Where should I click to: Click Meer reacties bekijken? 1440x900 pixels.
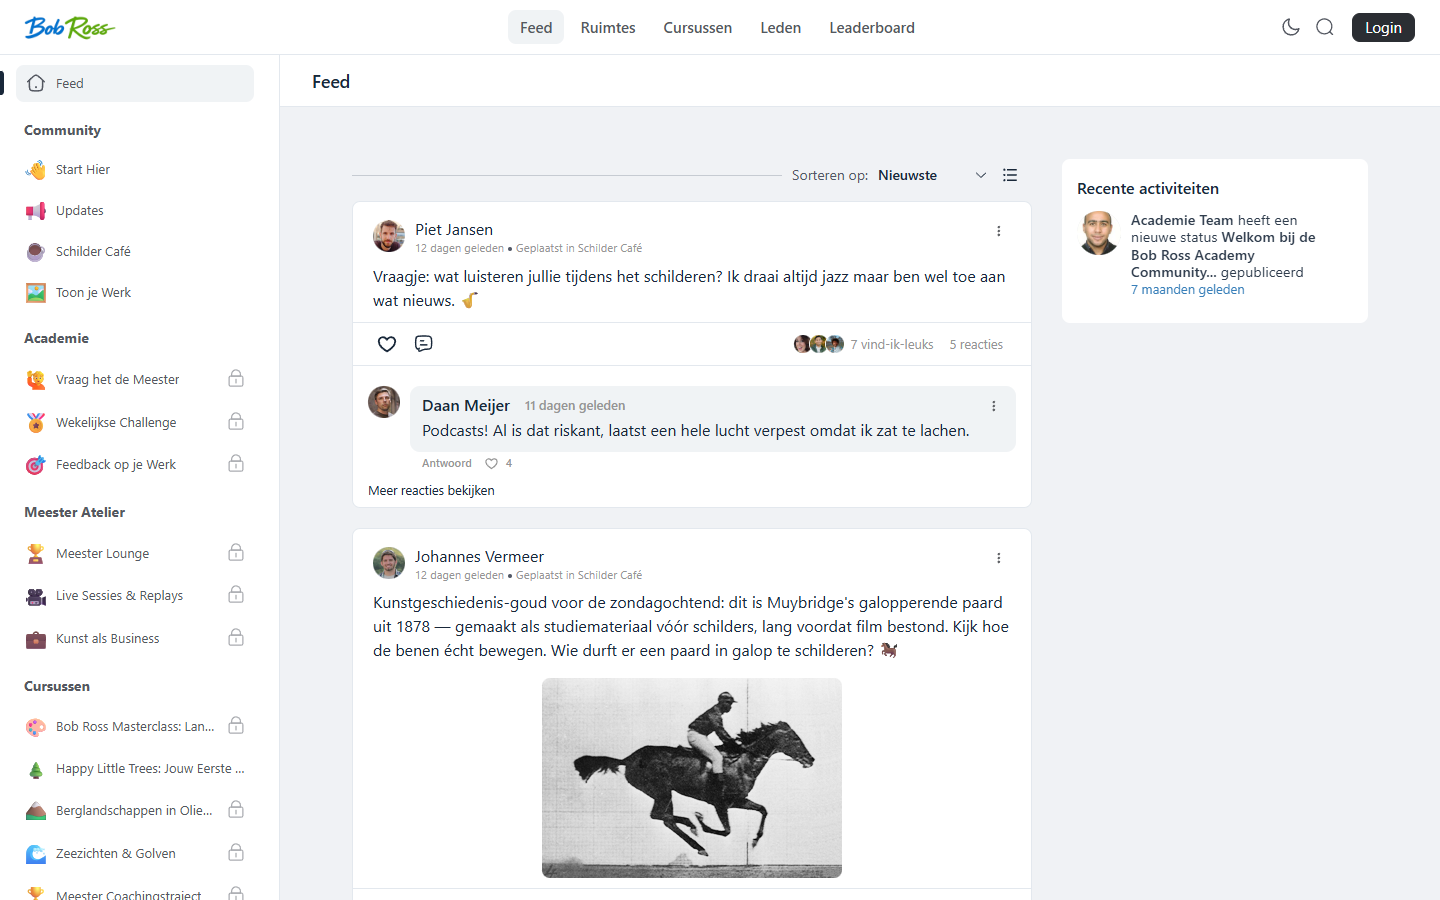click(431, 490)
